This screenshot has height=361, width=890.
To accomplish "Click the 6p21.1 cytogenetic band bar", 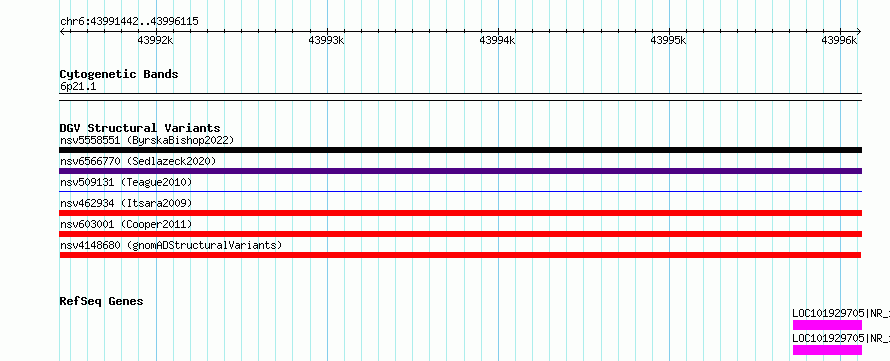I will (x=460, y=97).
